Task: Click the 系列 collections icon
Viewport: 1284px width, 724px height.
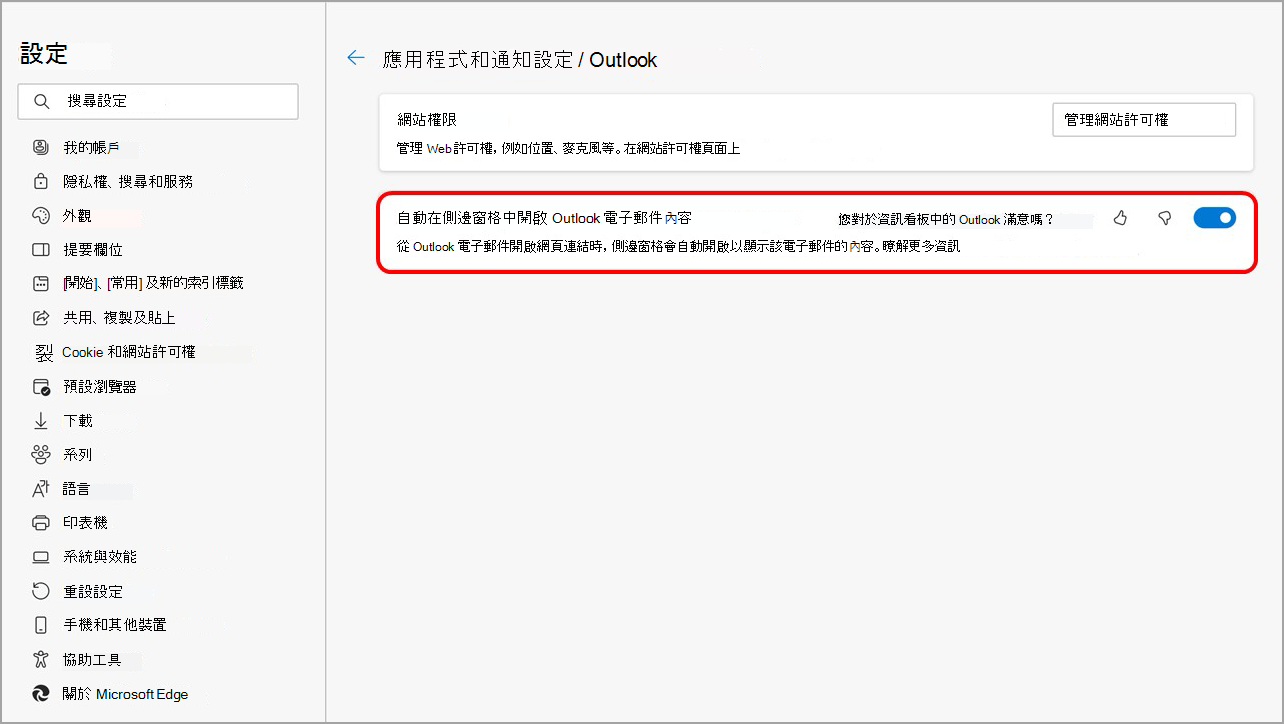Action: [x=41, y=454]
